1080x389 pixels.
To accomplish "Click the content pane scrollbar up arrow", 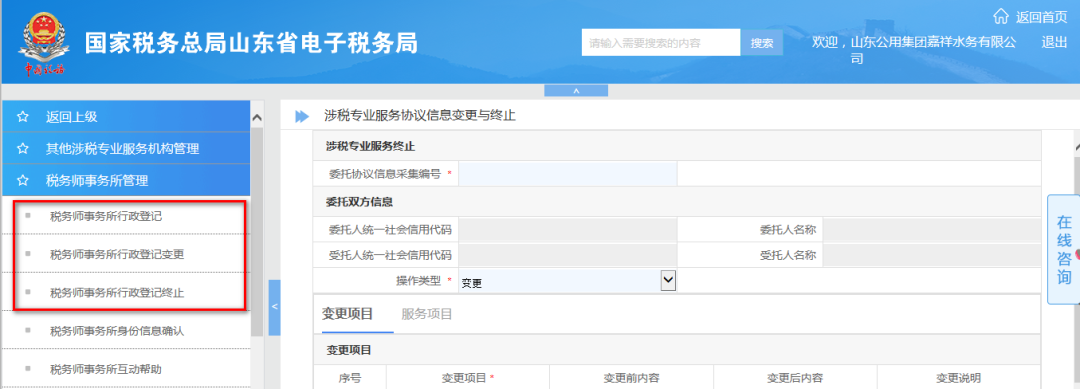I will (x=1076, y=147).
